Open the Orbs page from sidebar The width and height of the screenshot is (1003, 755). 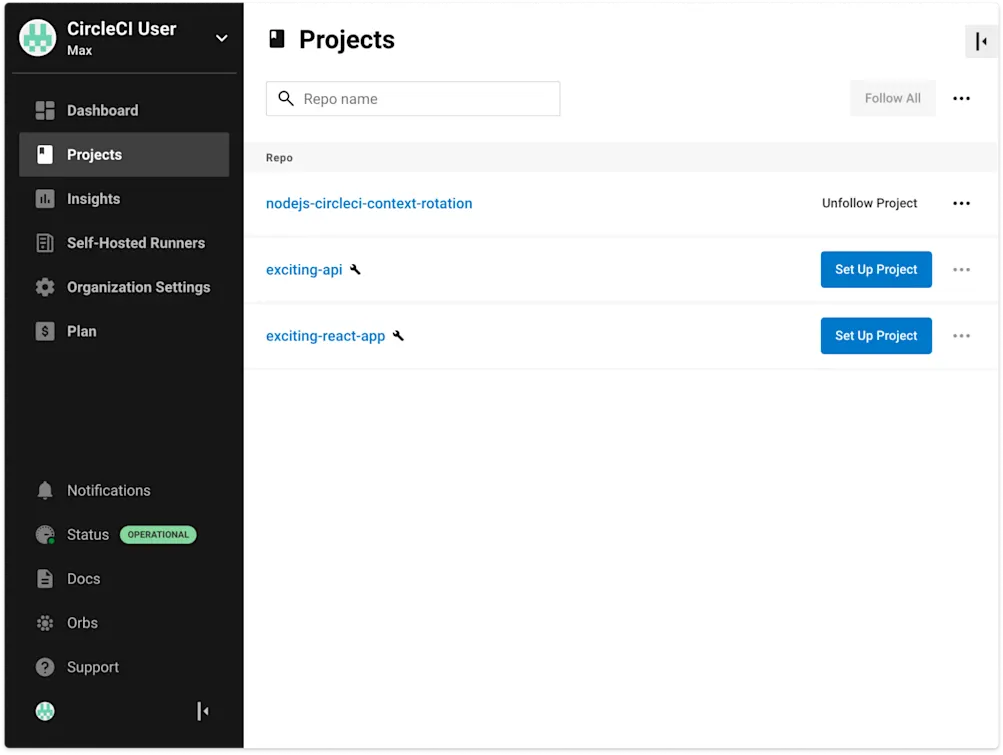82,622
